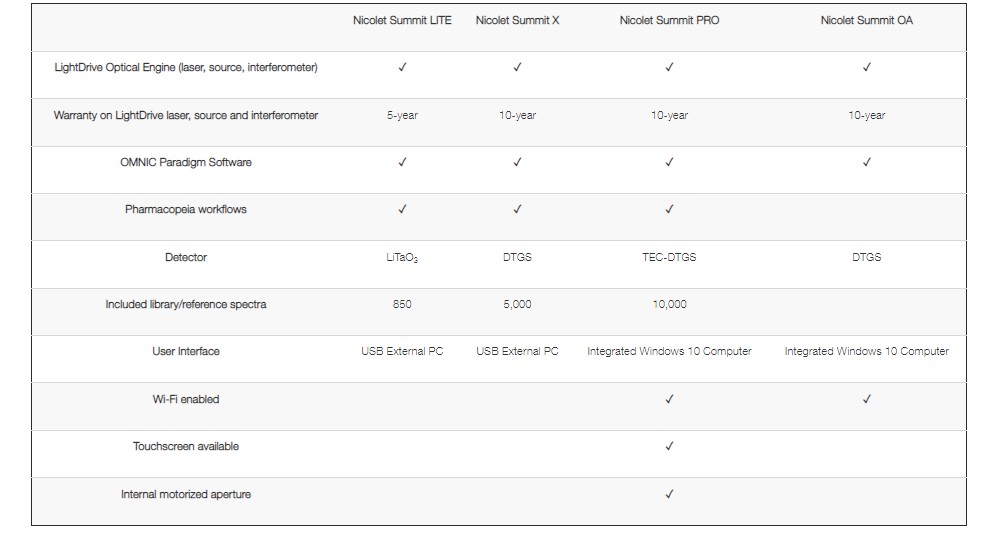The image size is (1002, 537).
Task: Click Wi-Fi enabled checkmark for Summit OA
Action: [867, 399]
